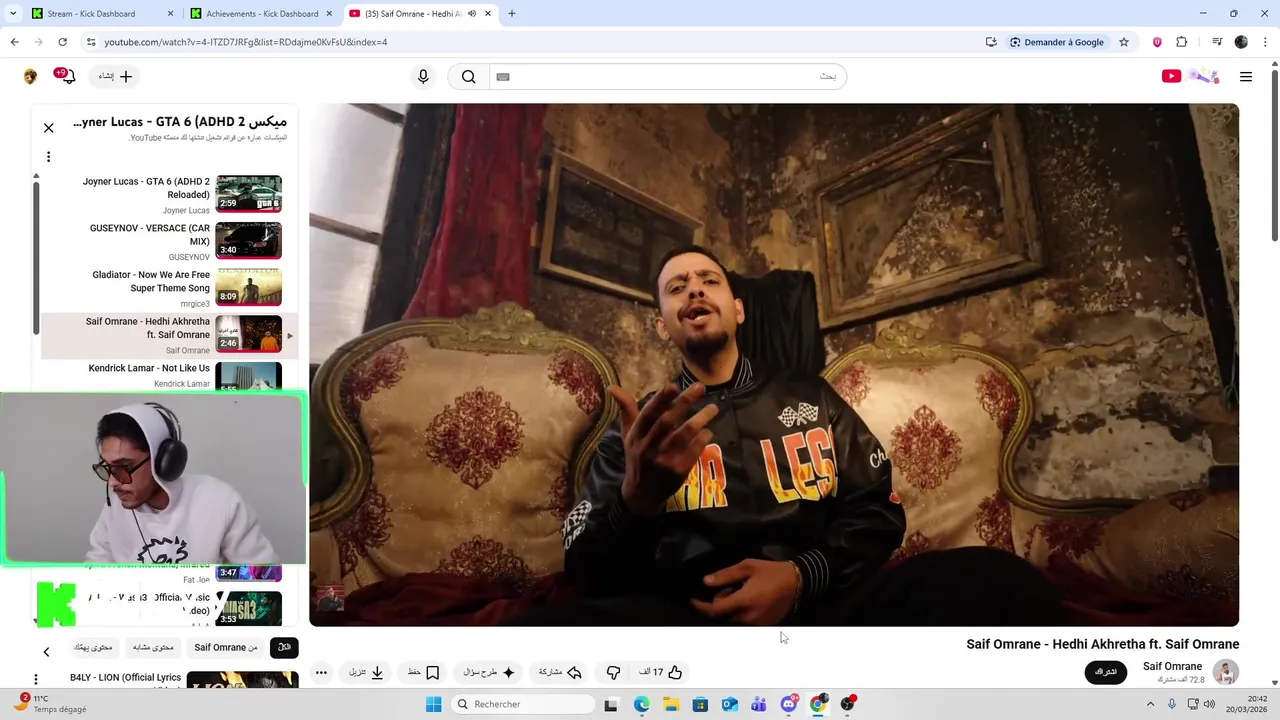
Task: Bookmark this page with star
Action: point(1124,42)
